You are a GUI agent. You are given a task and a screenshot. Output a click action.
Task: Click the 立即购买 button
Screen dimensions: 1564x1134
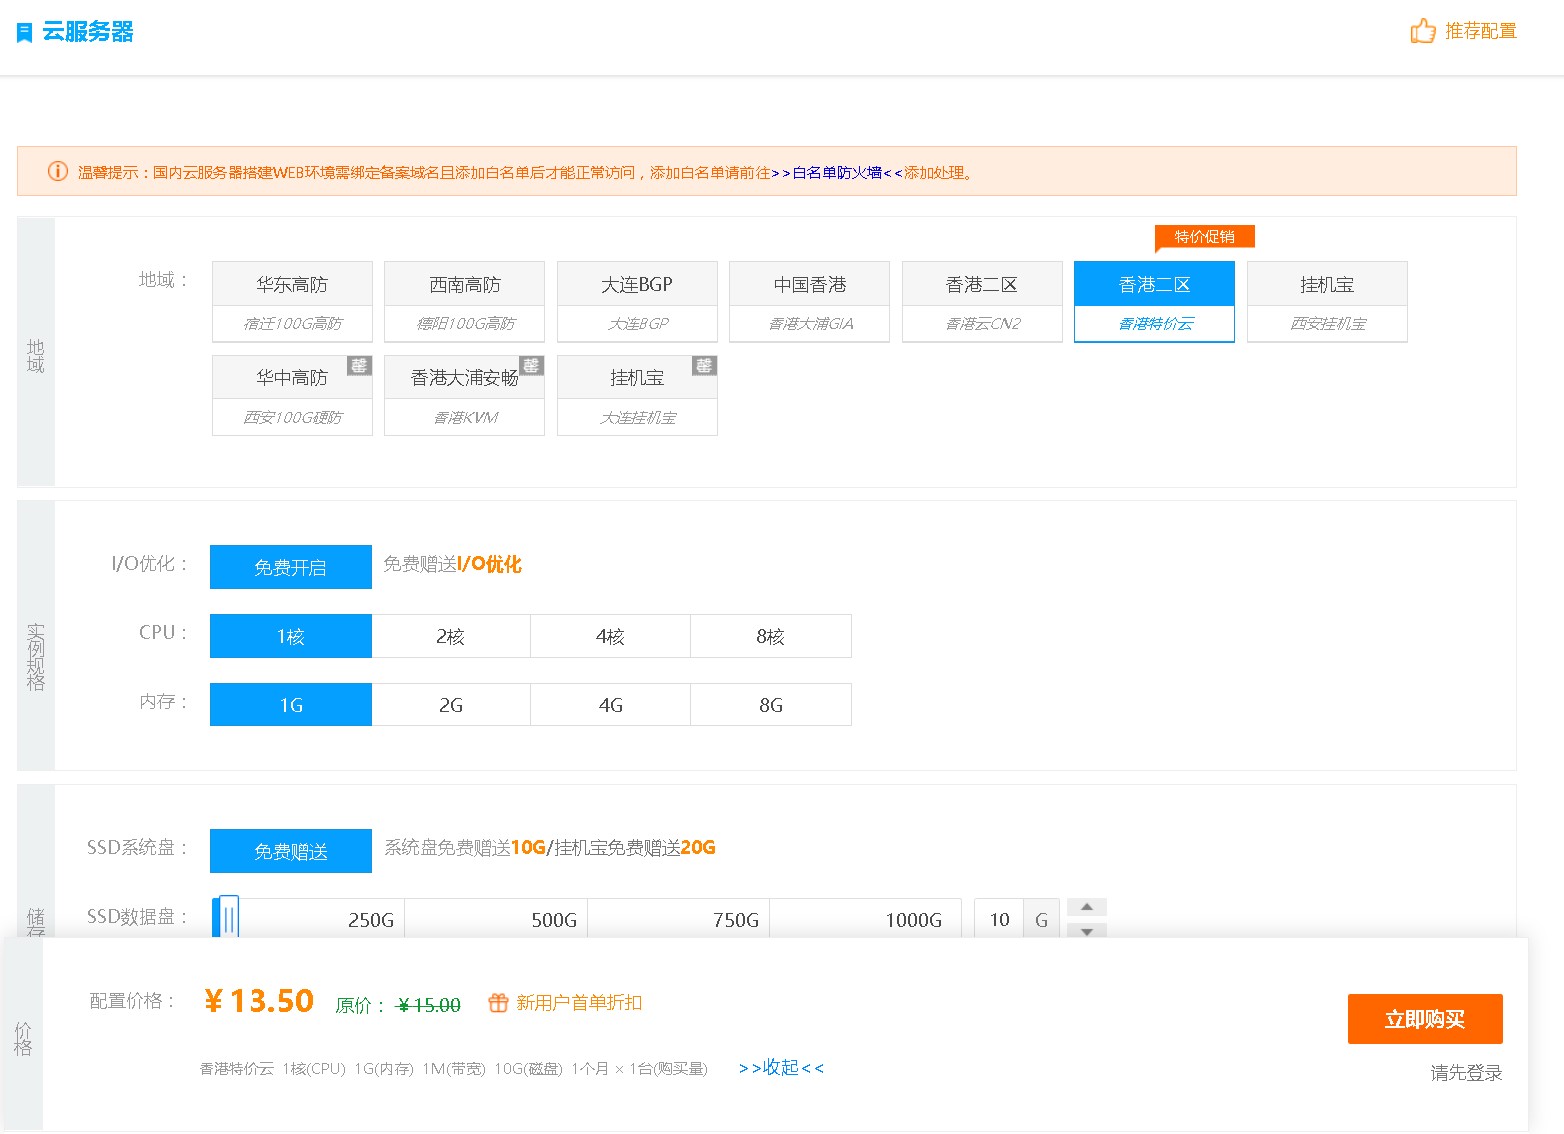coord(1425,1019)
